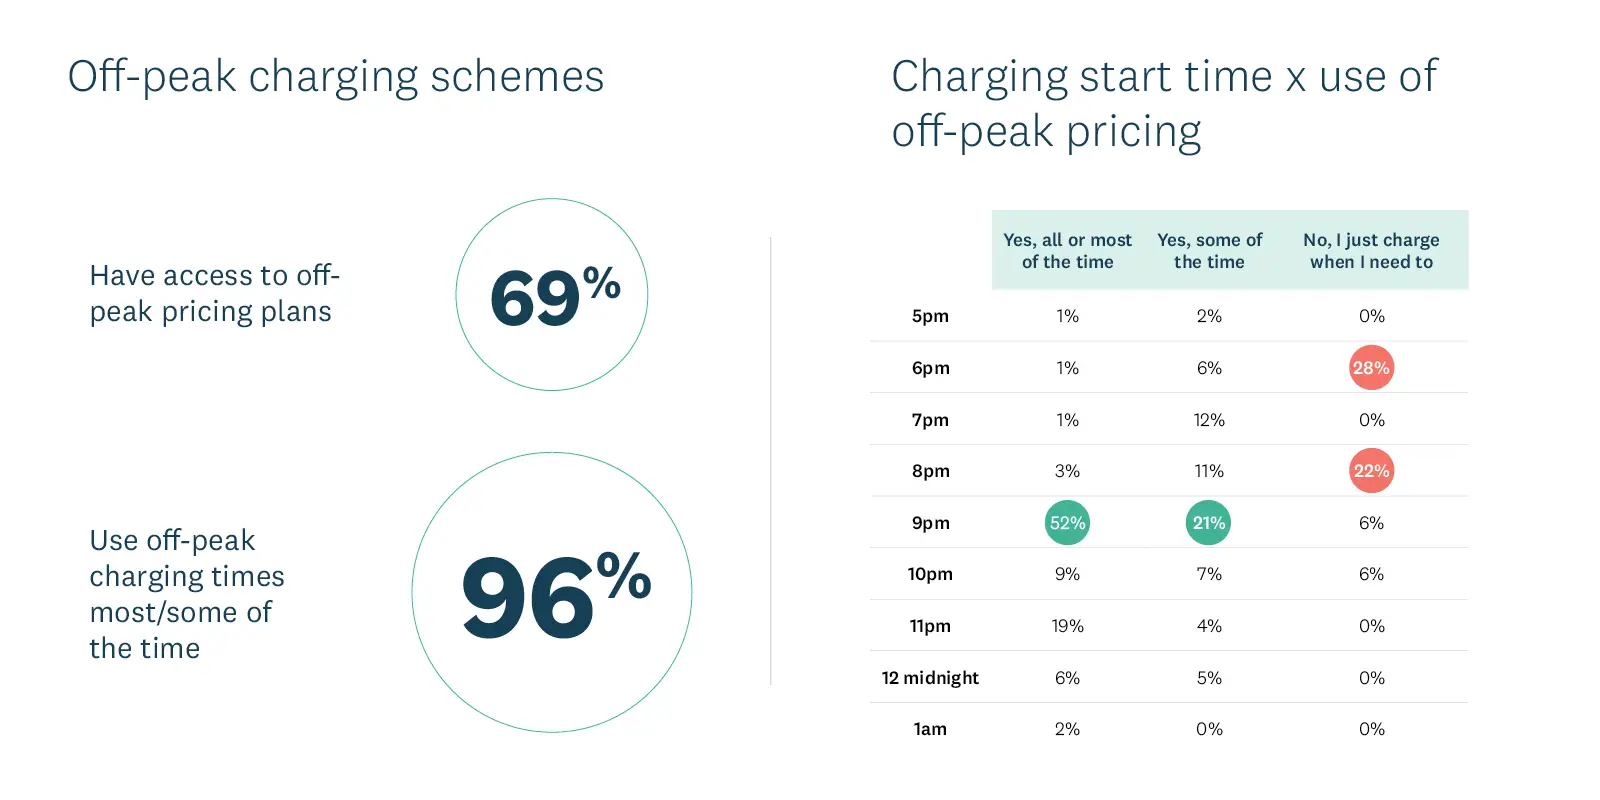Click the 69% circle graphic
The height and width of the screenshot is (800, 1600).
[x=552, y=294]
